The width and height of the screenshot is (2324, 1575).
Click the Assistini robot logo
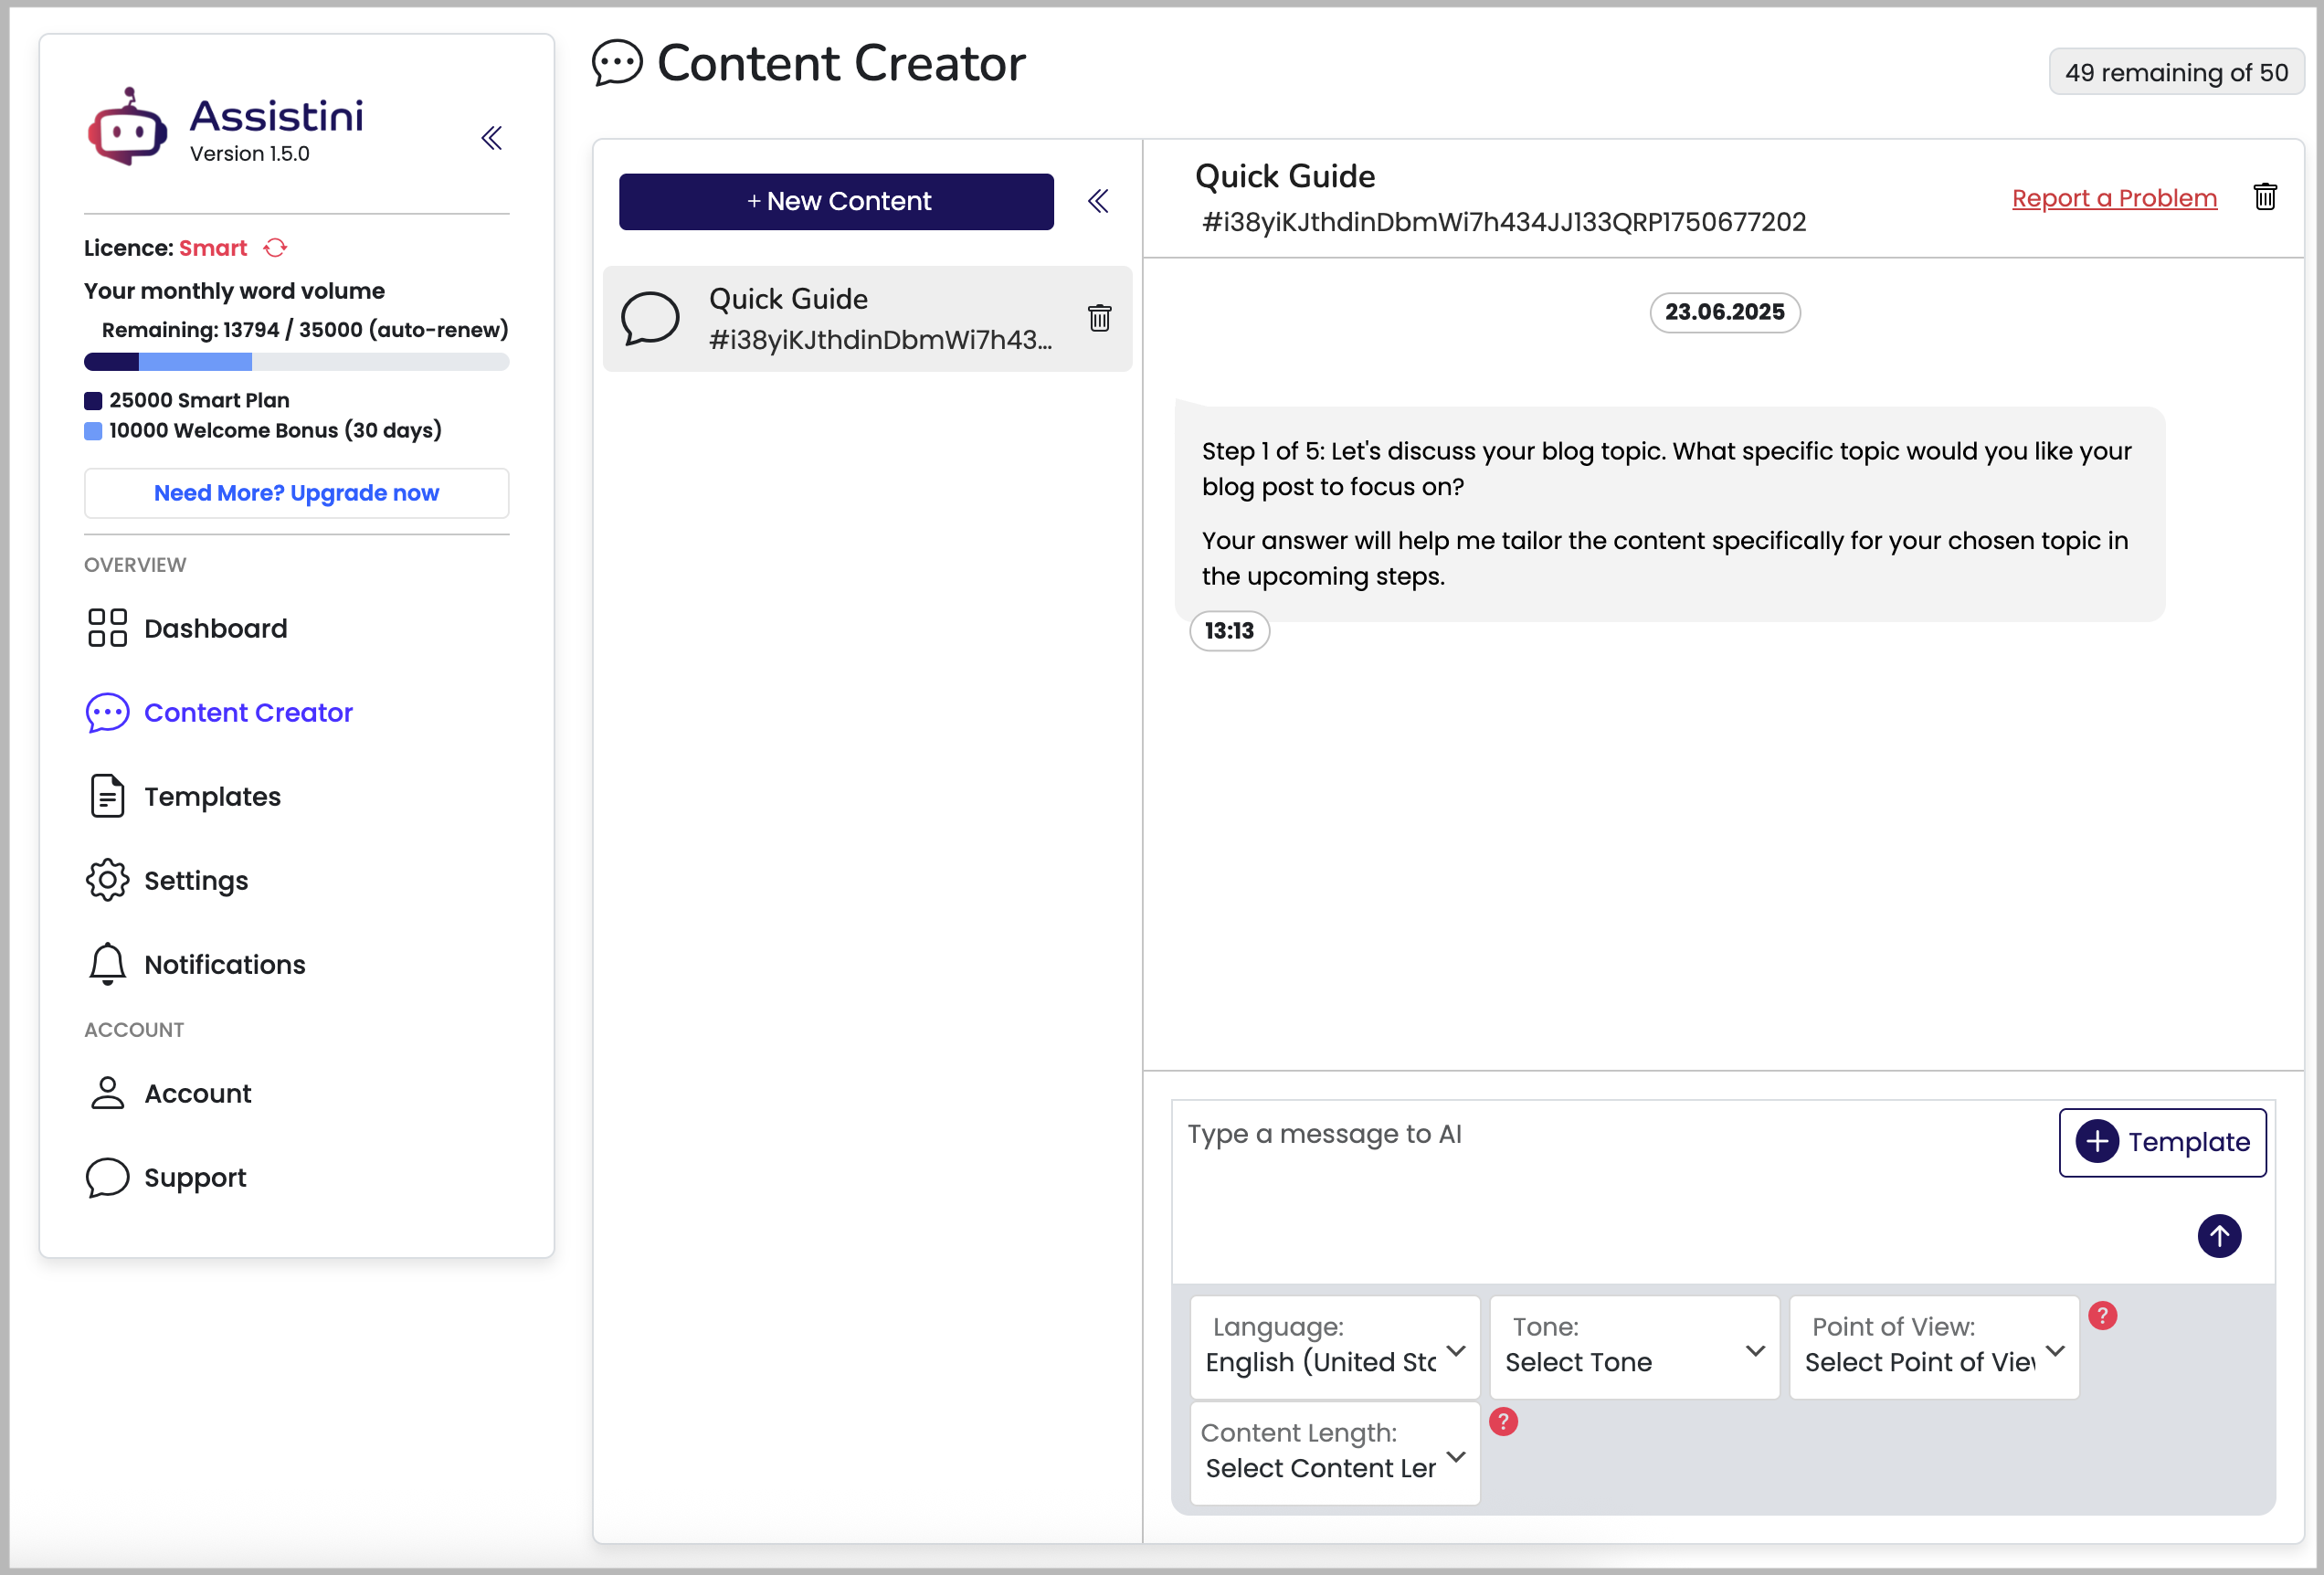coord(128,128)
